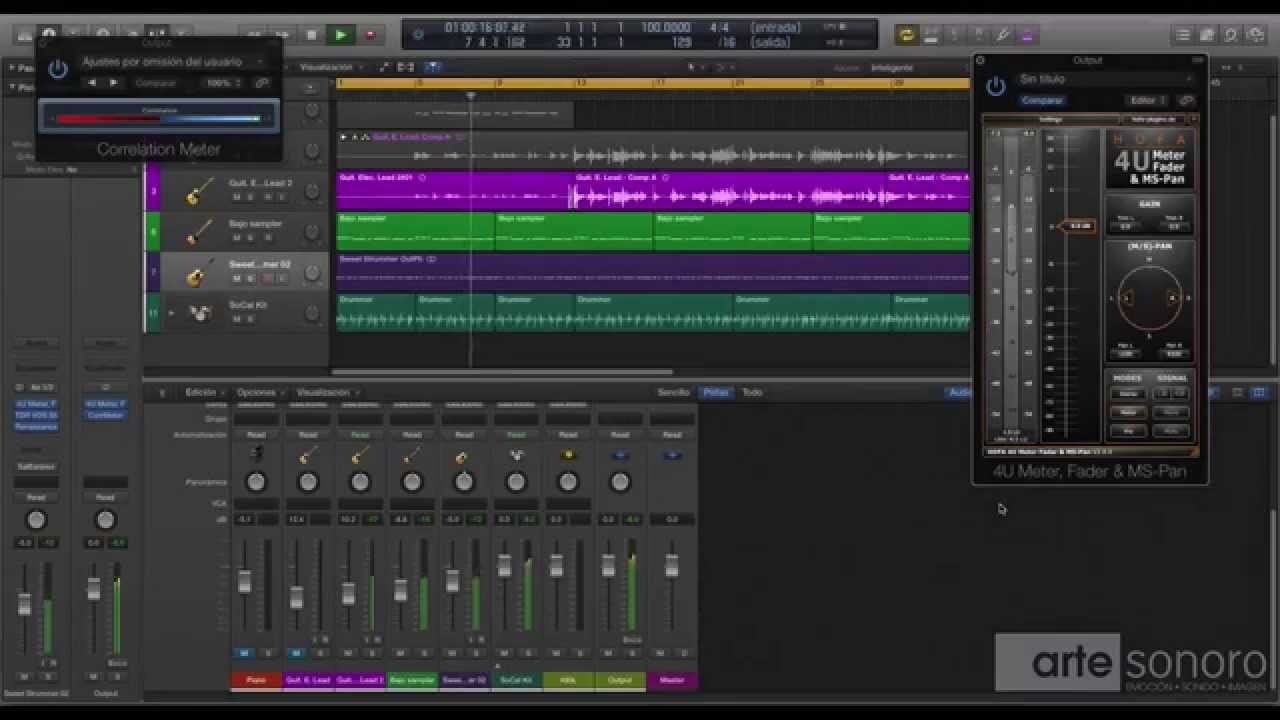Image resolution: width=1280 pixels, height=720 pixels.
Task: Open the mixer Edición menu
Action: click(x=204, y=393)
